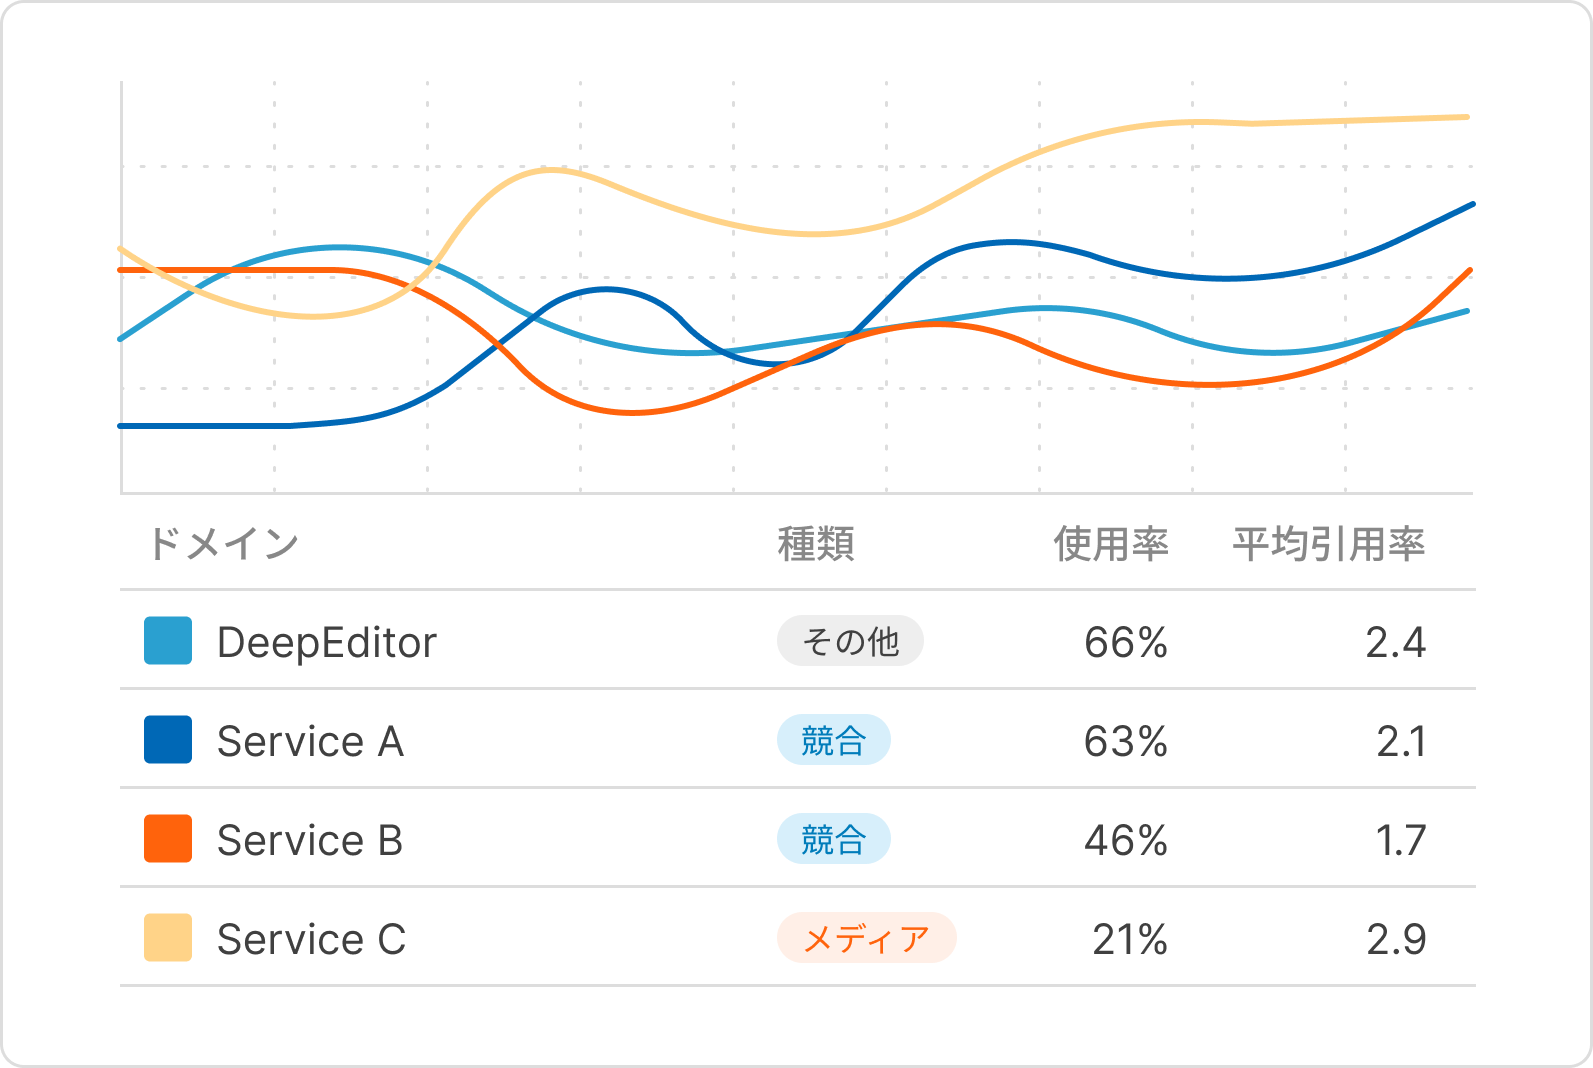Click the 1.7 citation value for Service B

pos(1400,840)
